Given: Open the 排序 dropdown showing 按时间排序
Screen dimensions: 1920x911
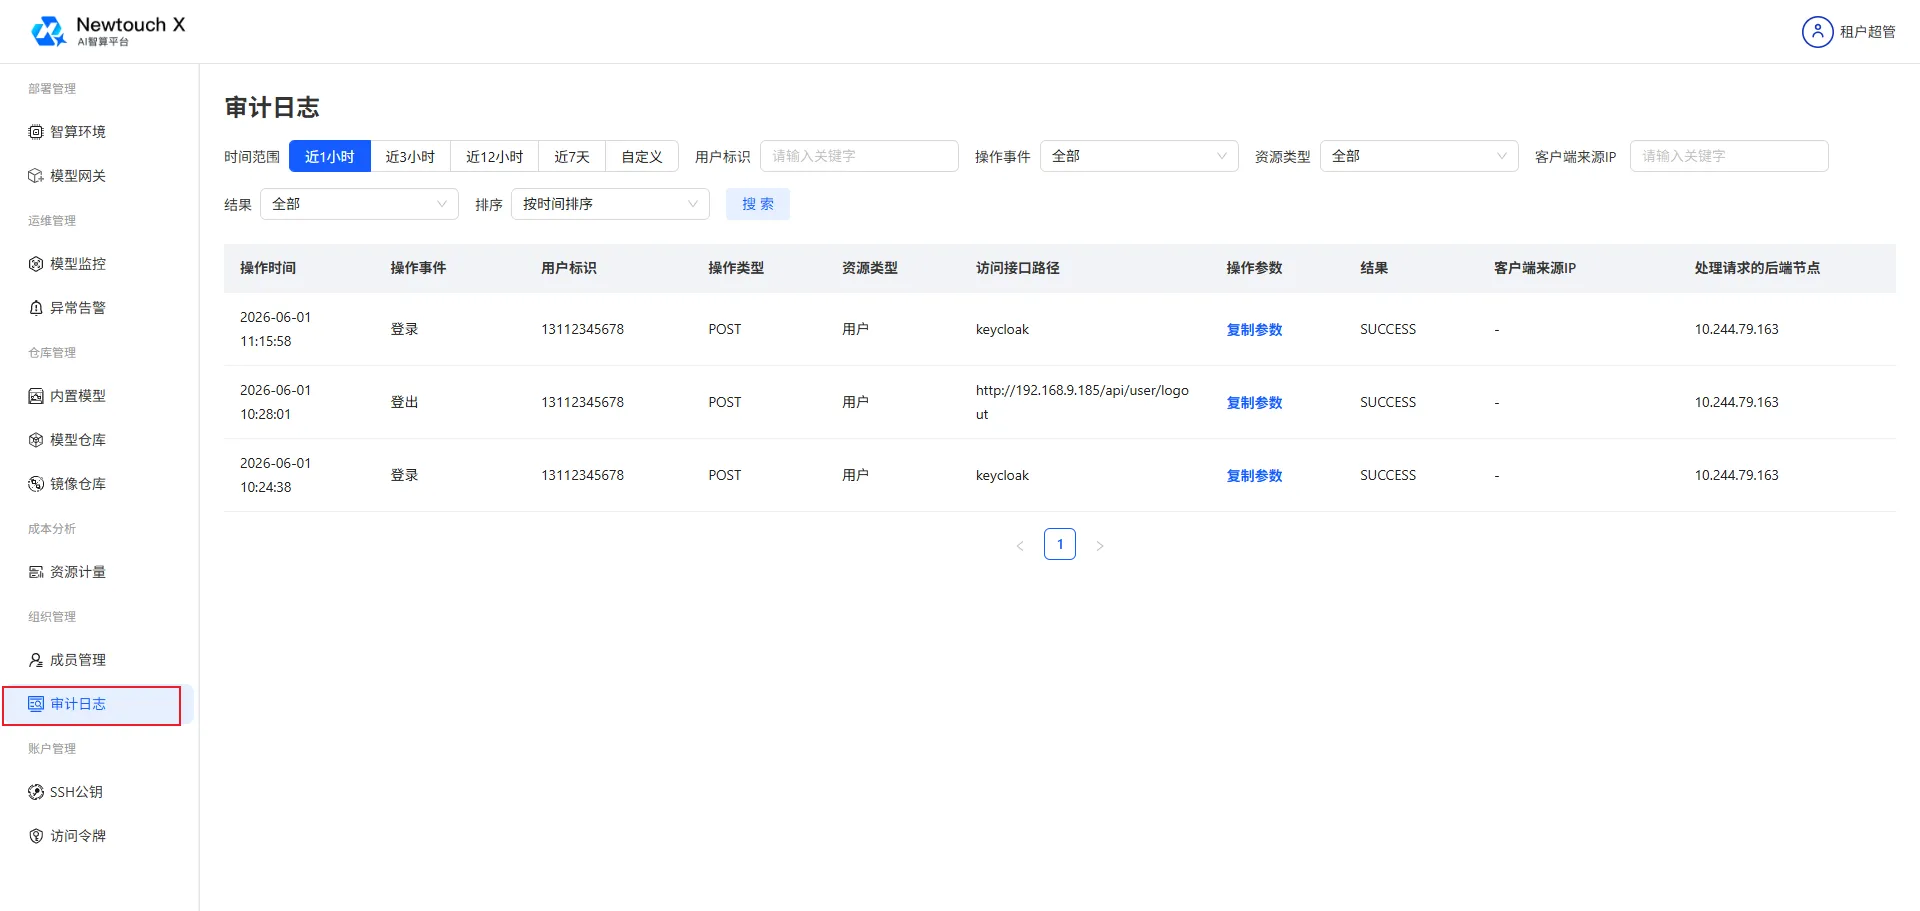Looking at the screenshot, I should (610, 204).
